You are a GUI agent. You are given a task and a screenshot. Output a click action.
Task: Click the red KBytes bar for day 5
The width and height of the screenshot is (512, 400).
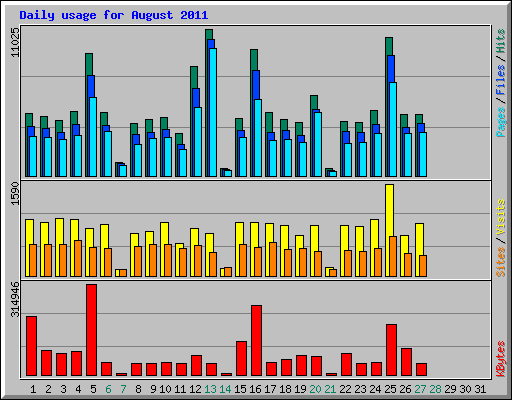(x=92, y=330)
